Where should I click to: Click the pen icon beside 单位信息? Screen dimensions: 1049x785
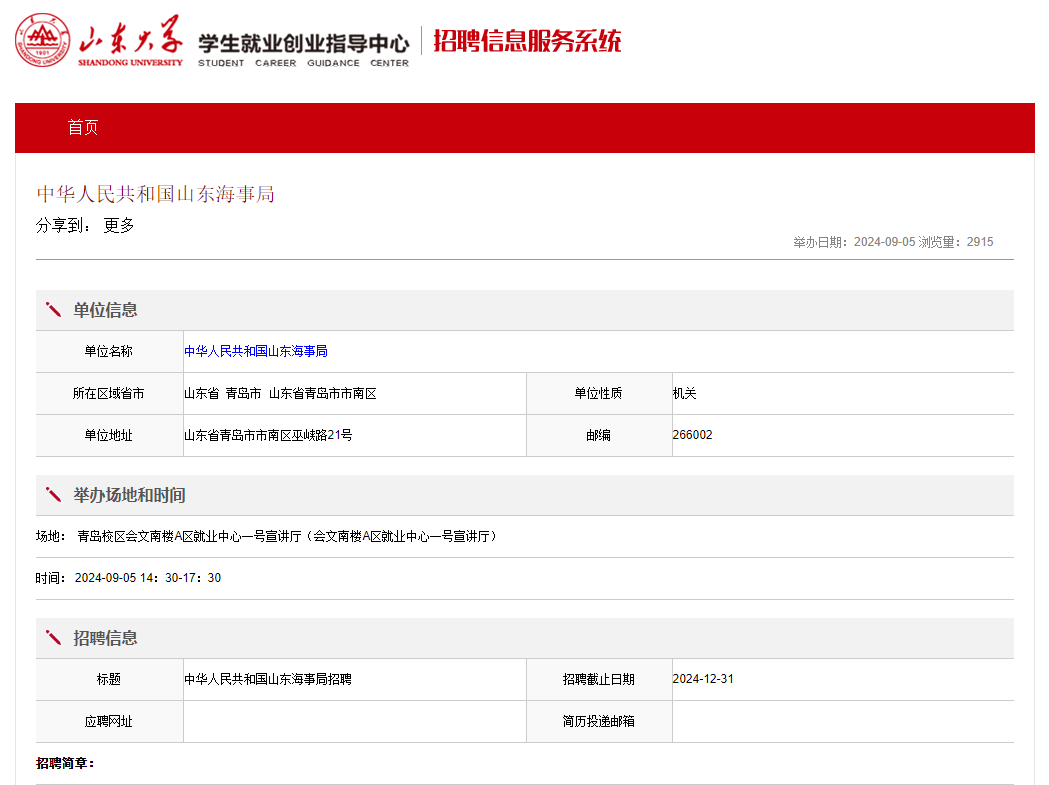coord(53,310)
